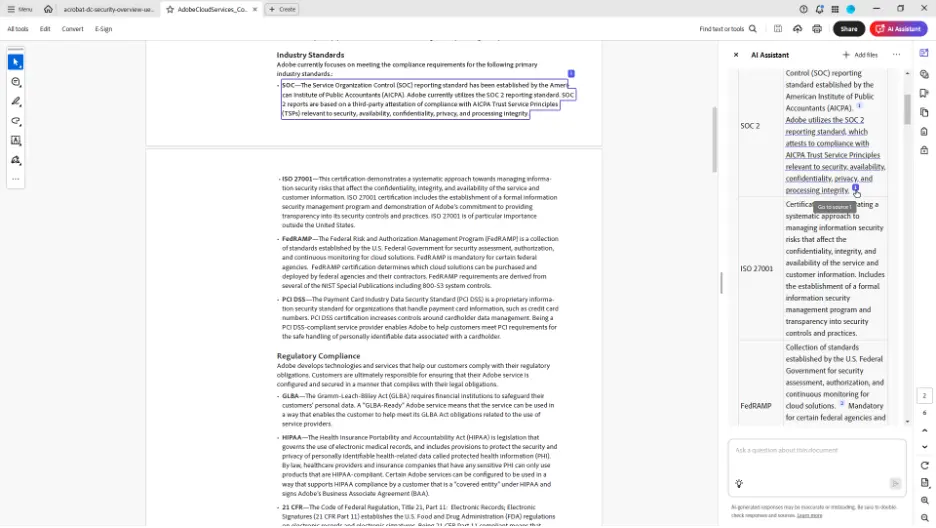Open the Menu hamburger

20,9
